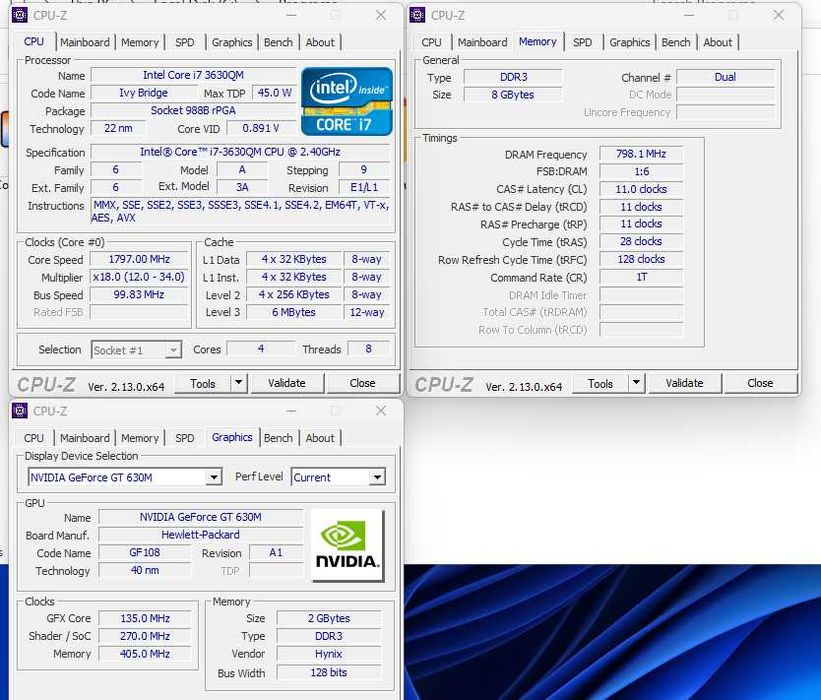
Task: Switch to the Graphics tab in the Memory window
Action: (629, 42)
